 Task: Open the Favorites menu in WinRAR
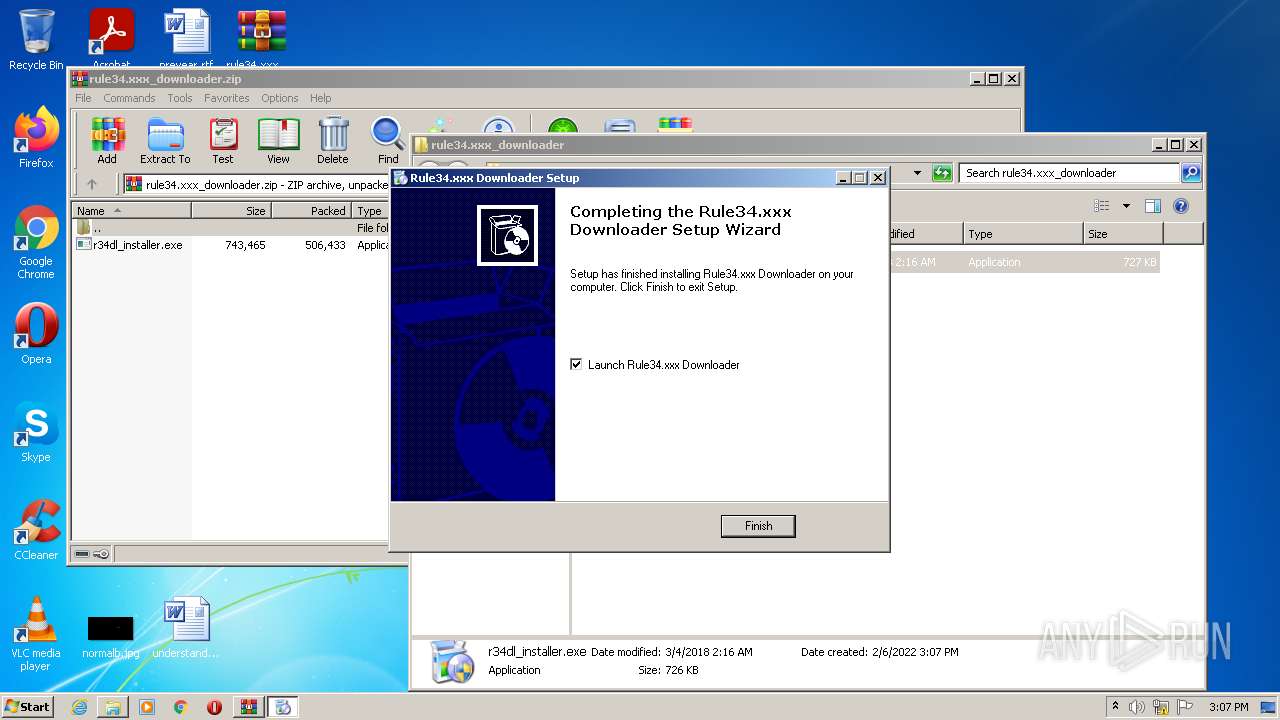pyautogui.click(x=227, y=98)
